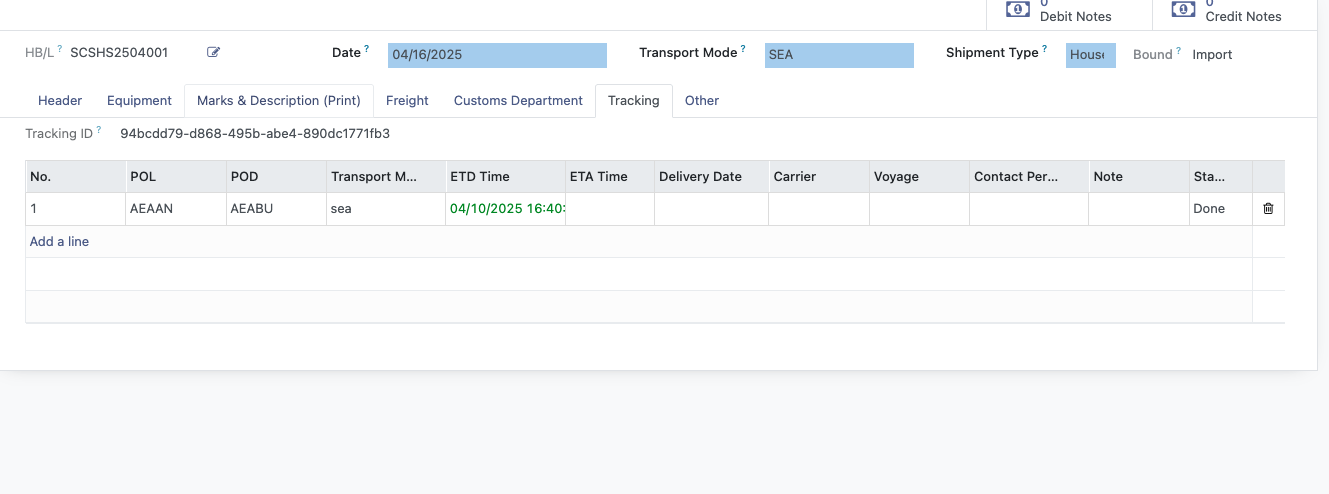Click the Date field 04/16/2025

(x=497, y=55)
